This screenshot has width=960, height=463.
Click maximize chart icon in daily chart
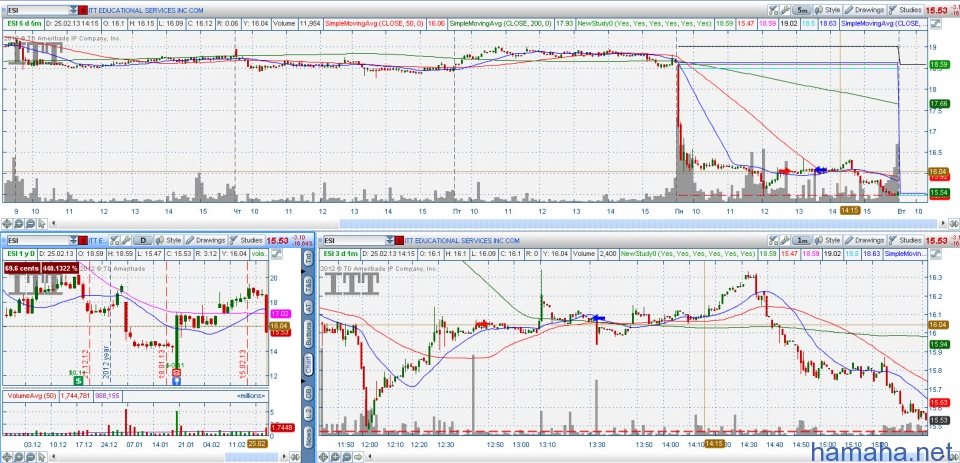[x=276, y=254]
